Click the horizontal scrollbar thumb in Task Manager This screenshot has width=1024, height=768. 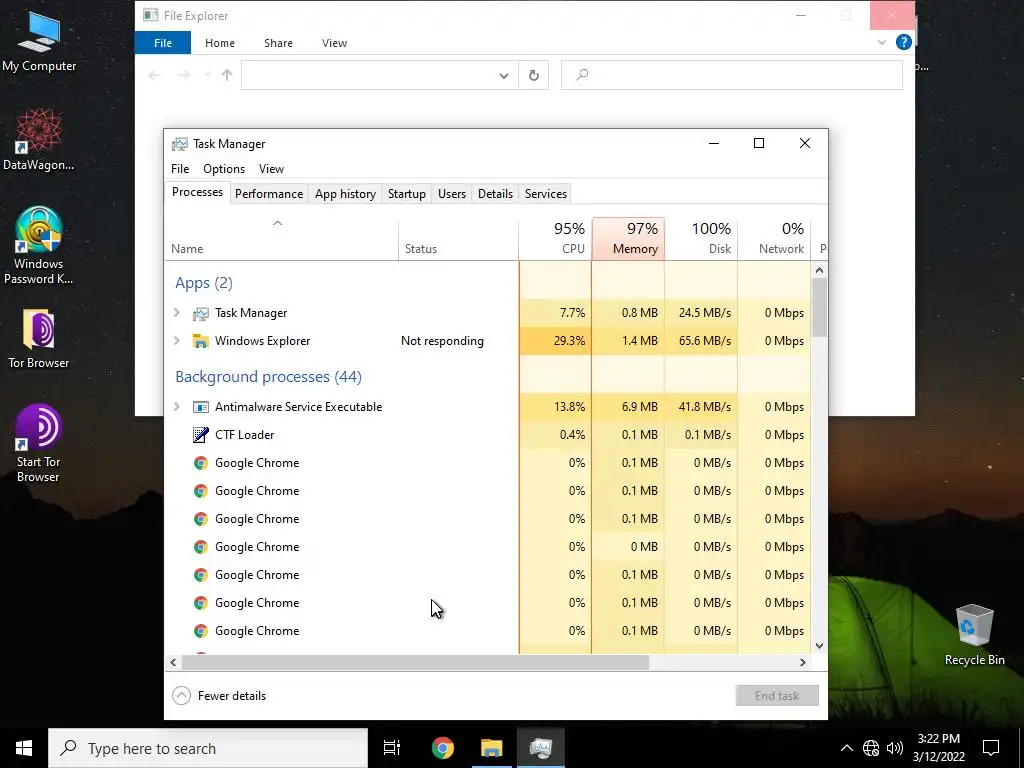tap(415, 662)
